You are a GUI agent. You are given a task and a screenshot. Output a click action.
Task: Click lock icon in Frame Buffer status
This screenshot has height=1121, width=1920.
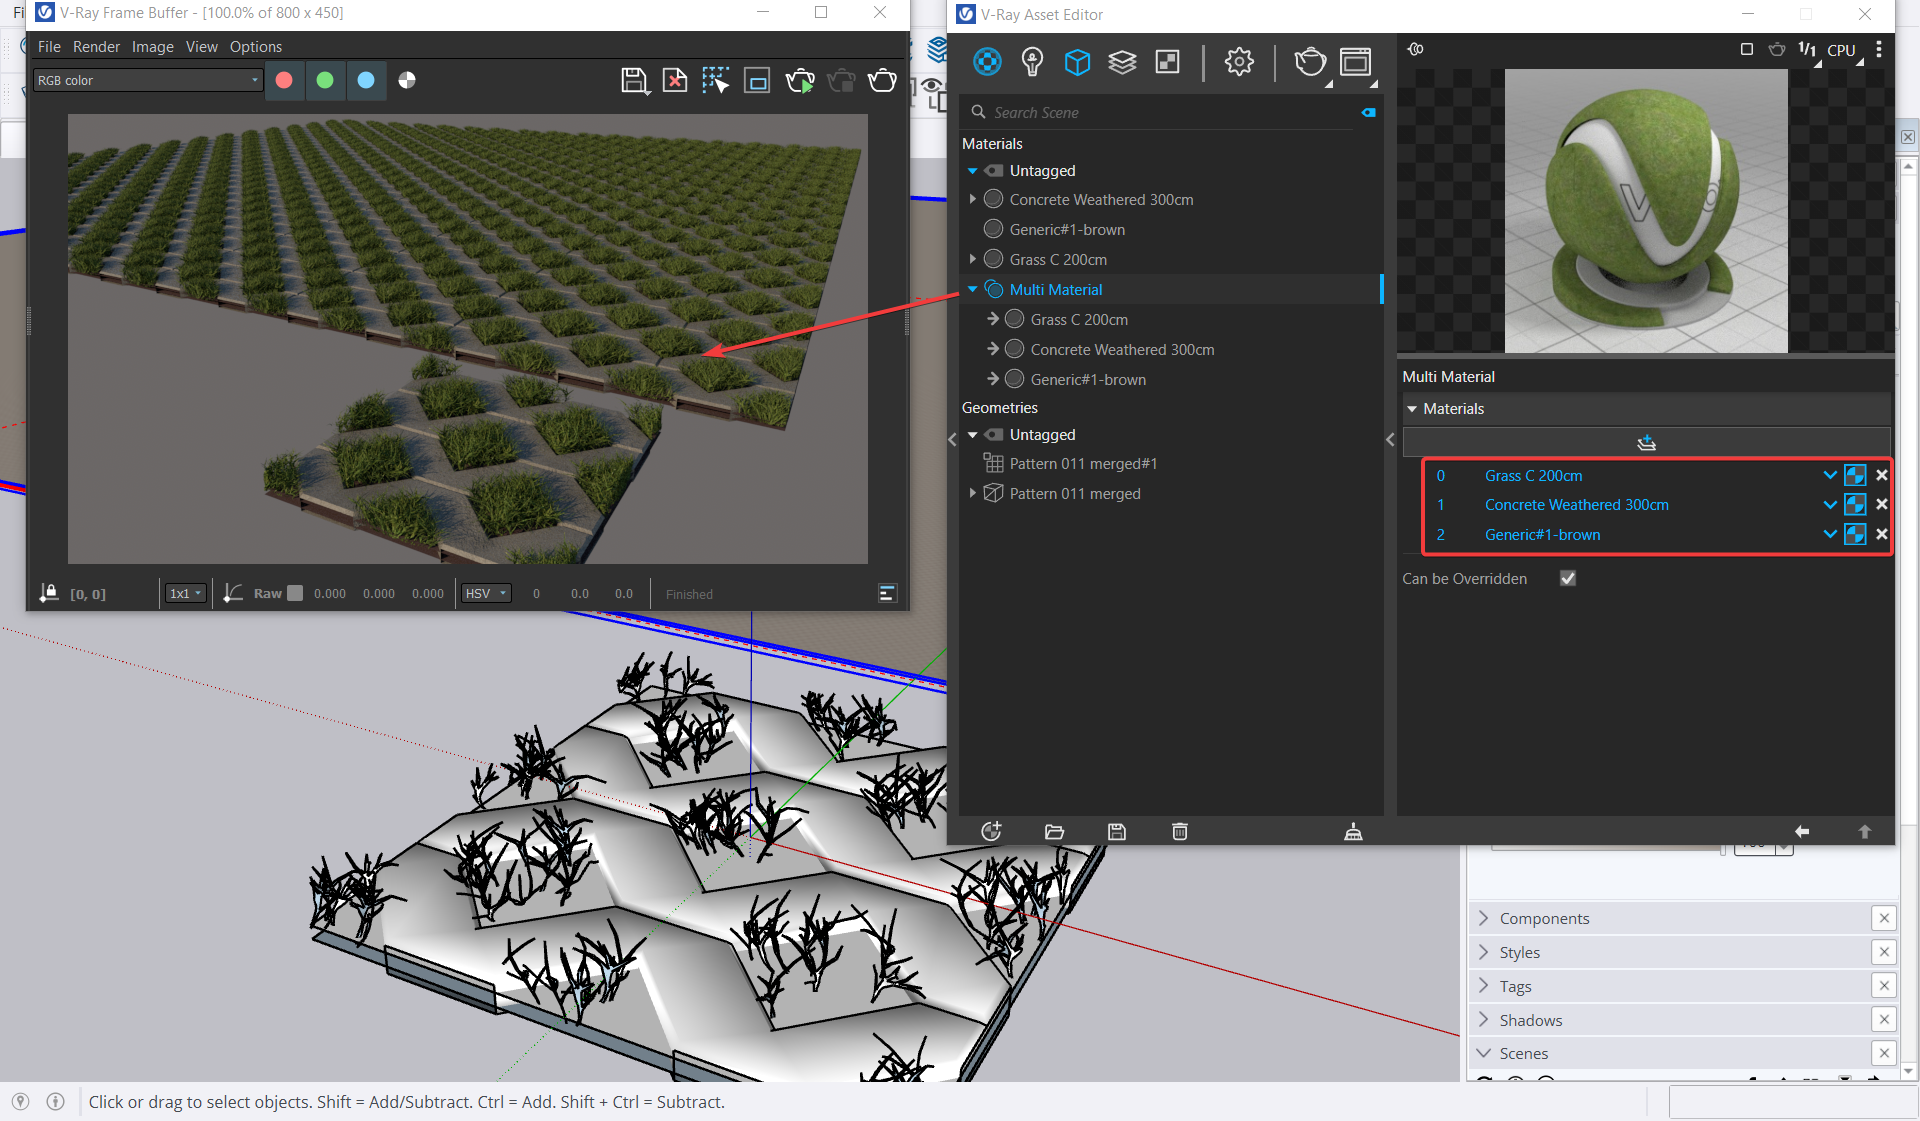[48, 593]
